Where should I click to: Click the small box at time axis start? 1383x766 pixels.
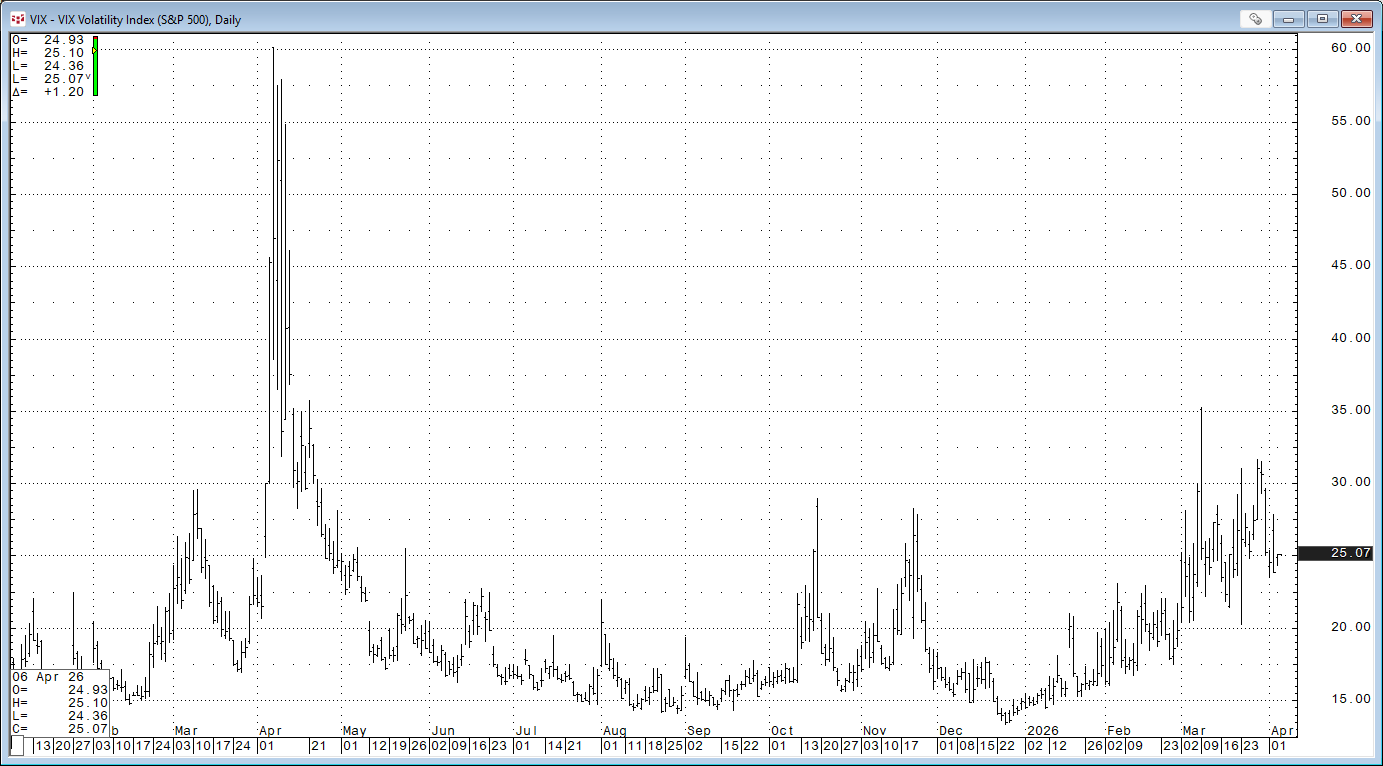17,746
